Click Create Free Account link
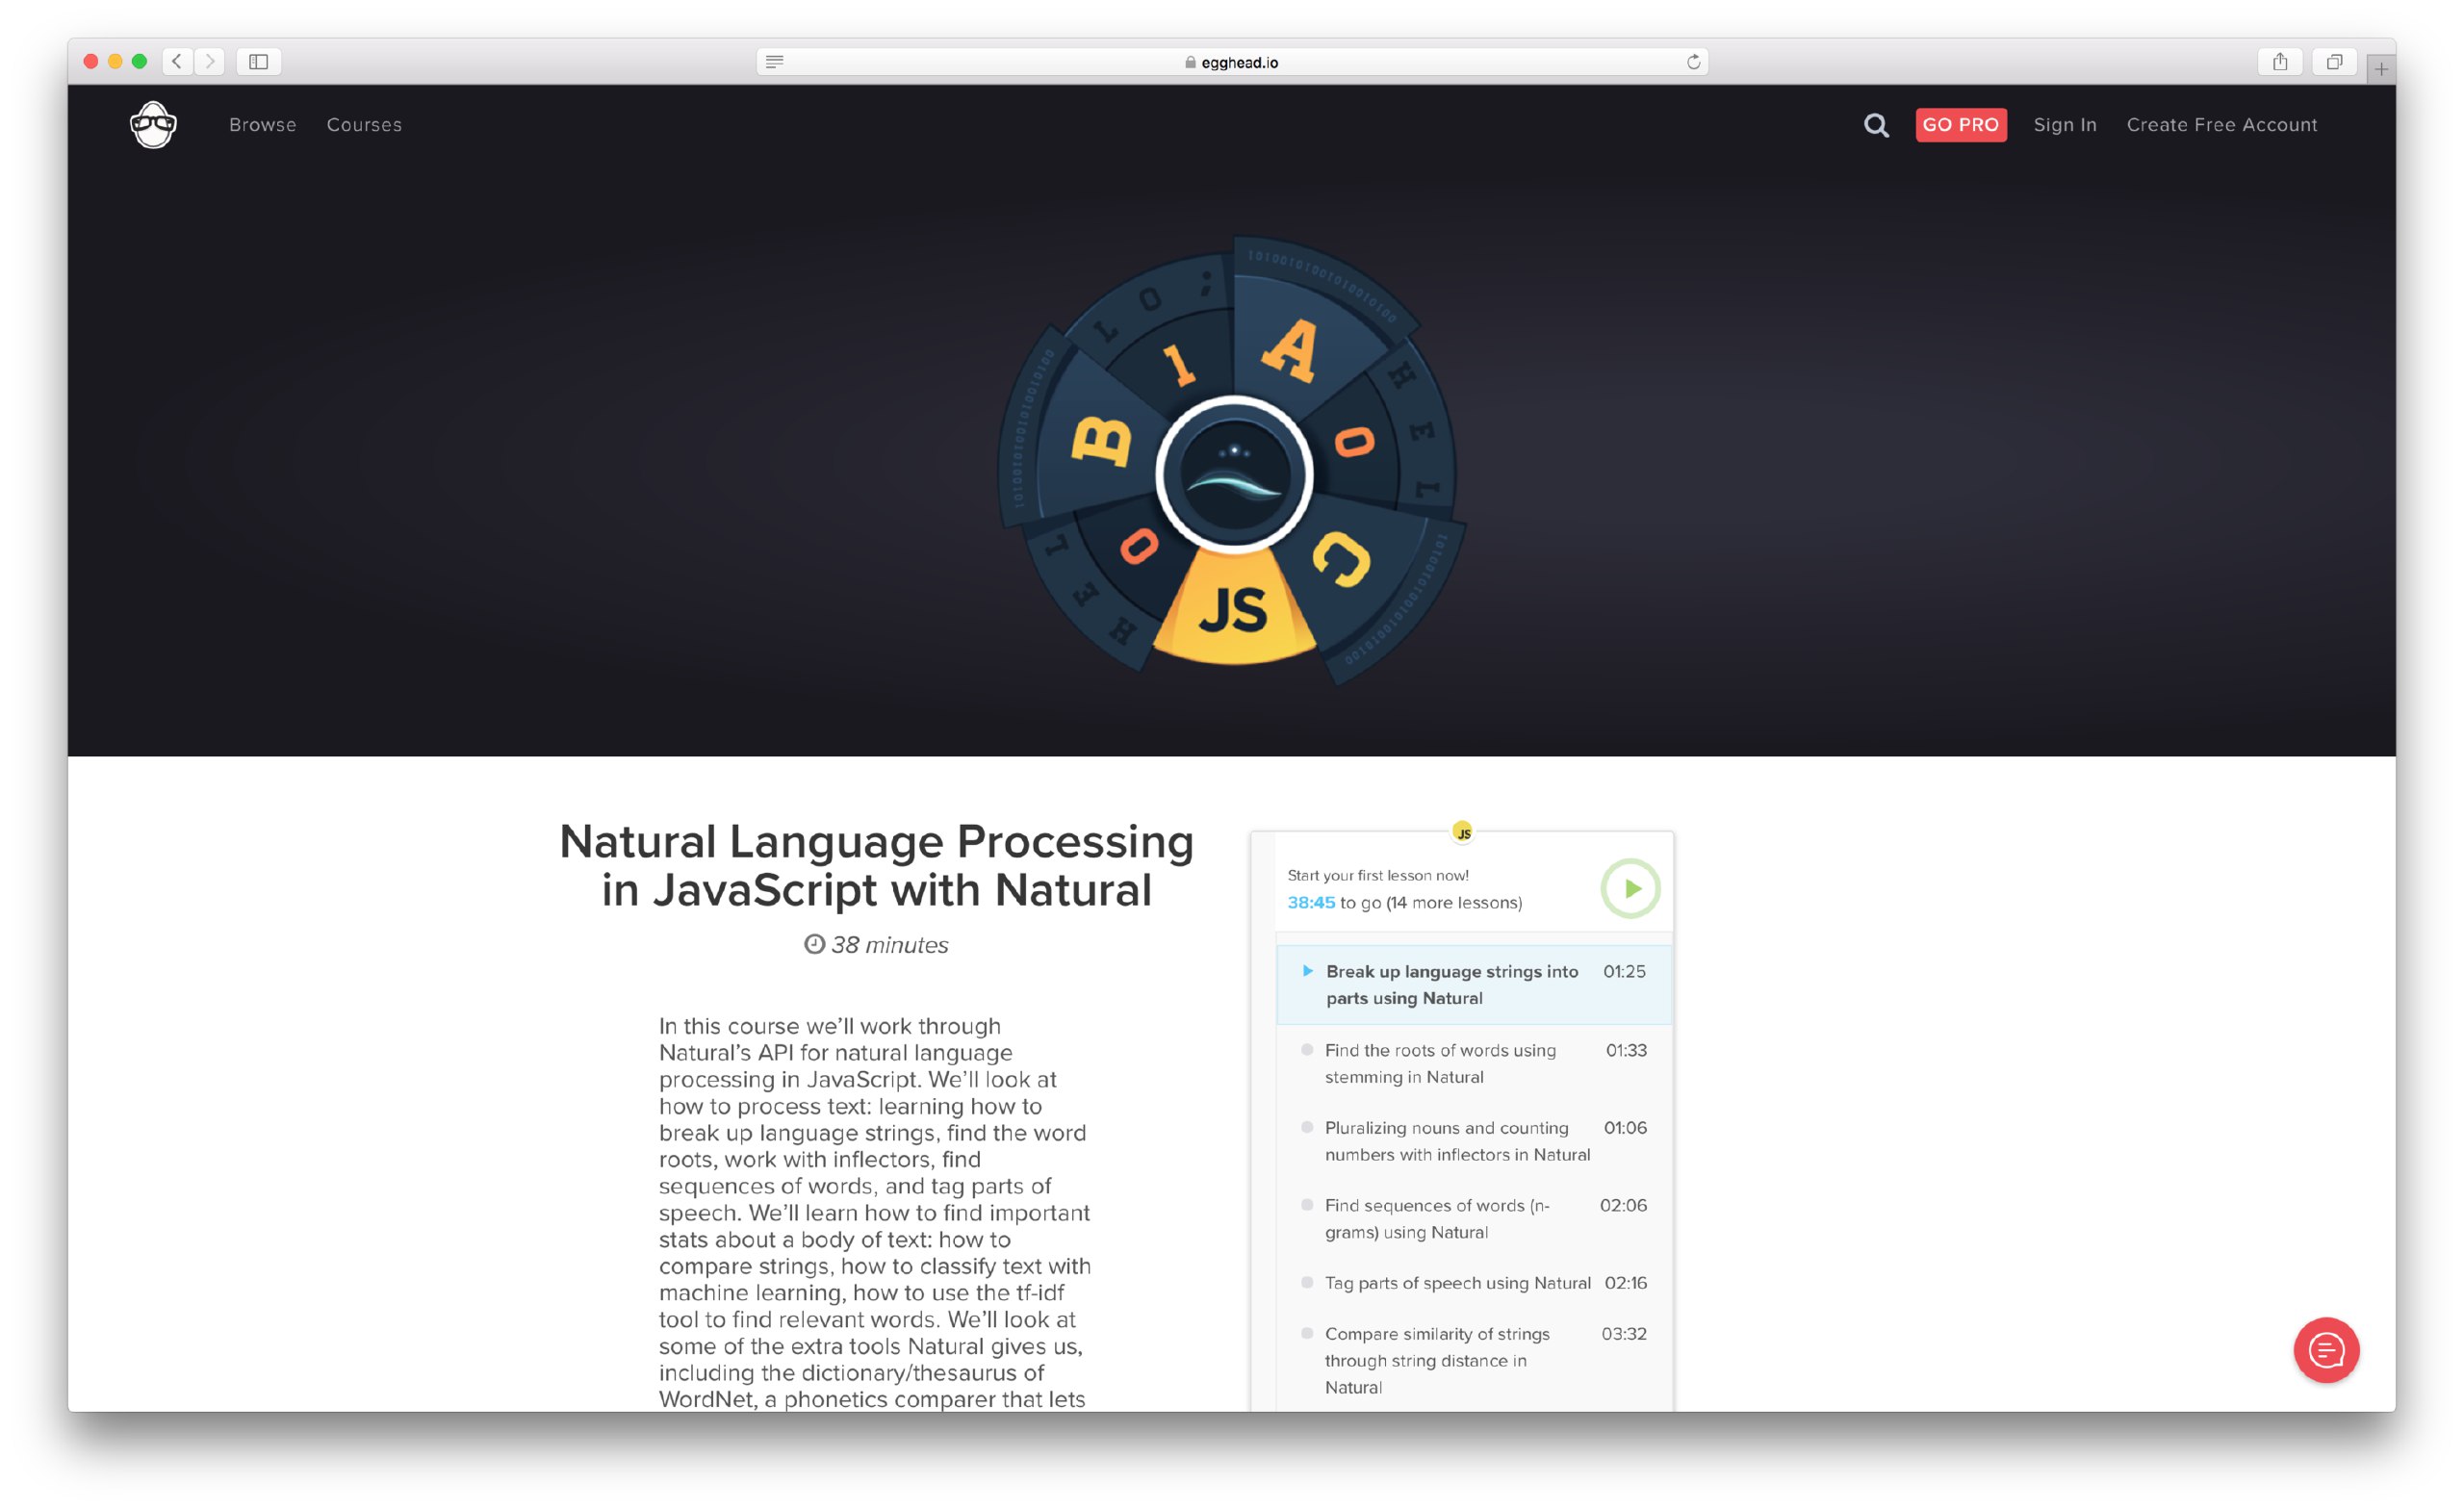 pyautogui.click(x=2222, y=125)
